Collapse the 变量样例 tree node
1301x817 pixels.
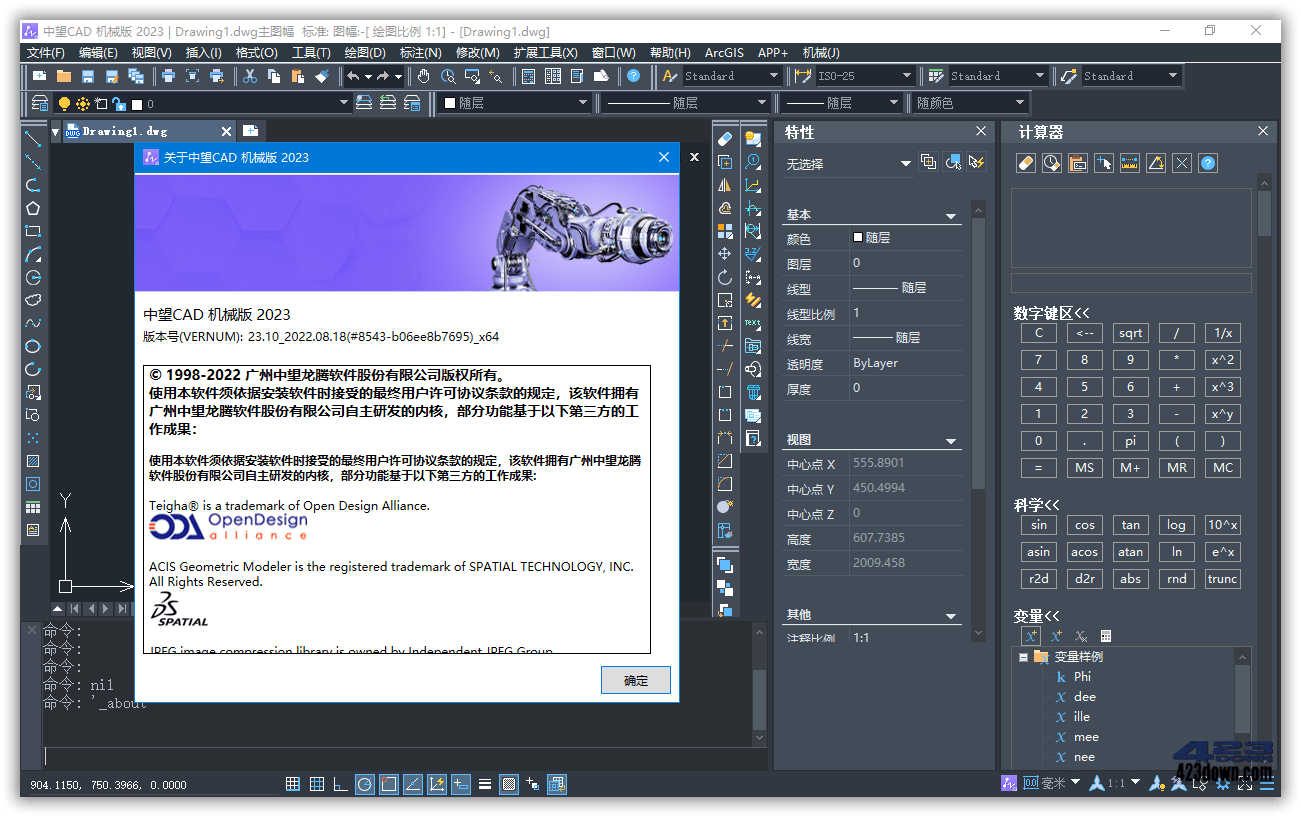click(x=1023, y=657)
